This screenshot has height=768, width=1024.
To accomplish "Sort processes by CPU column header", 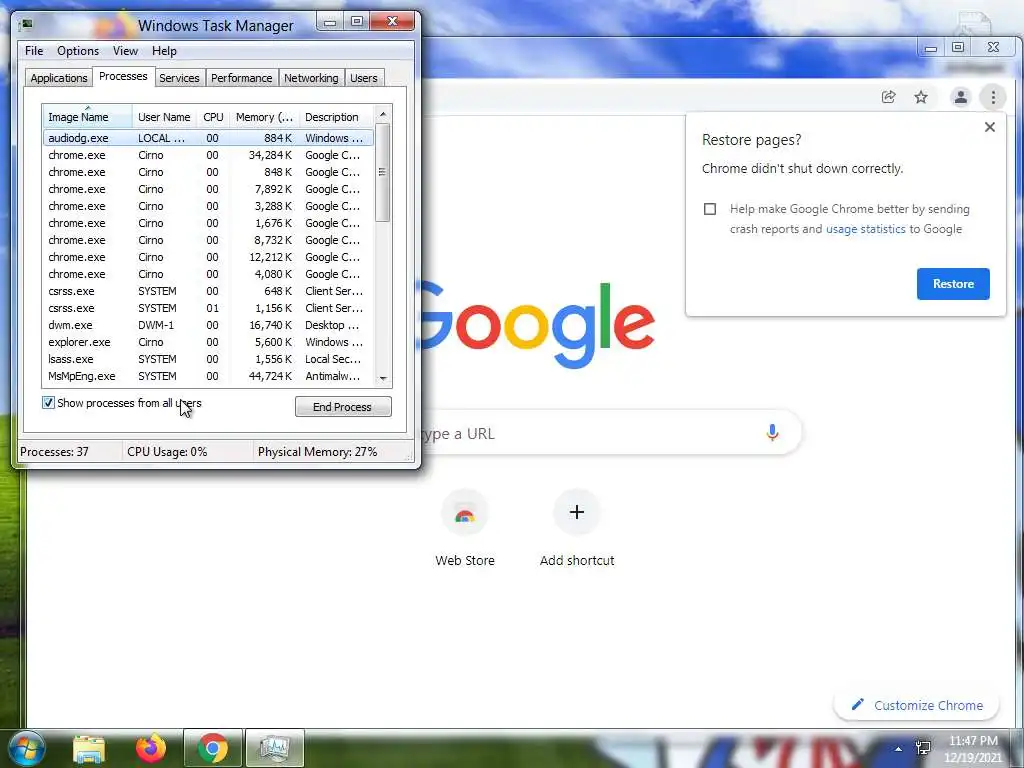I will pyautogui.click(x=214, y=117).
